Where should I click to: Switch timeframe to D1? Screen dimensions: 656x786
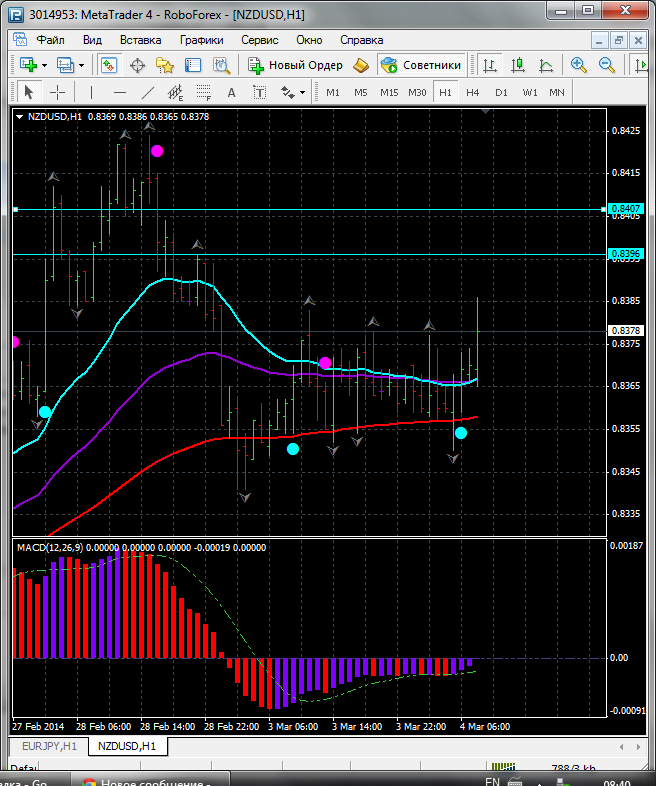tap(501, 92)
